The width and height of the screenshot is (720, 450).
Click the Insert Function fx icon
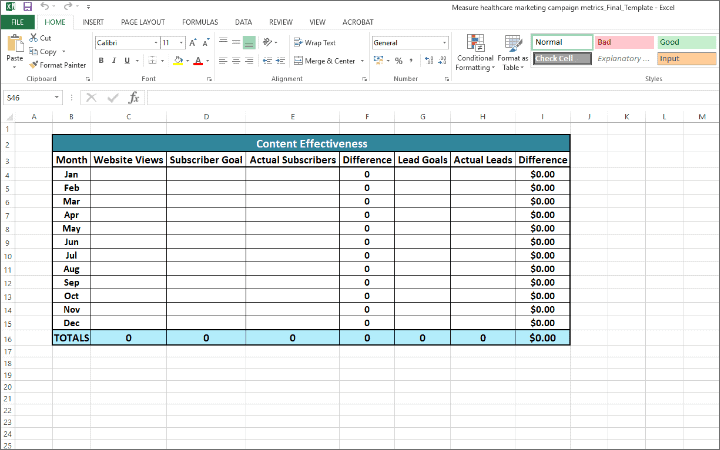[x=133, y=98]
